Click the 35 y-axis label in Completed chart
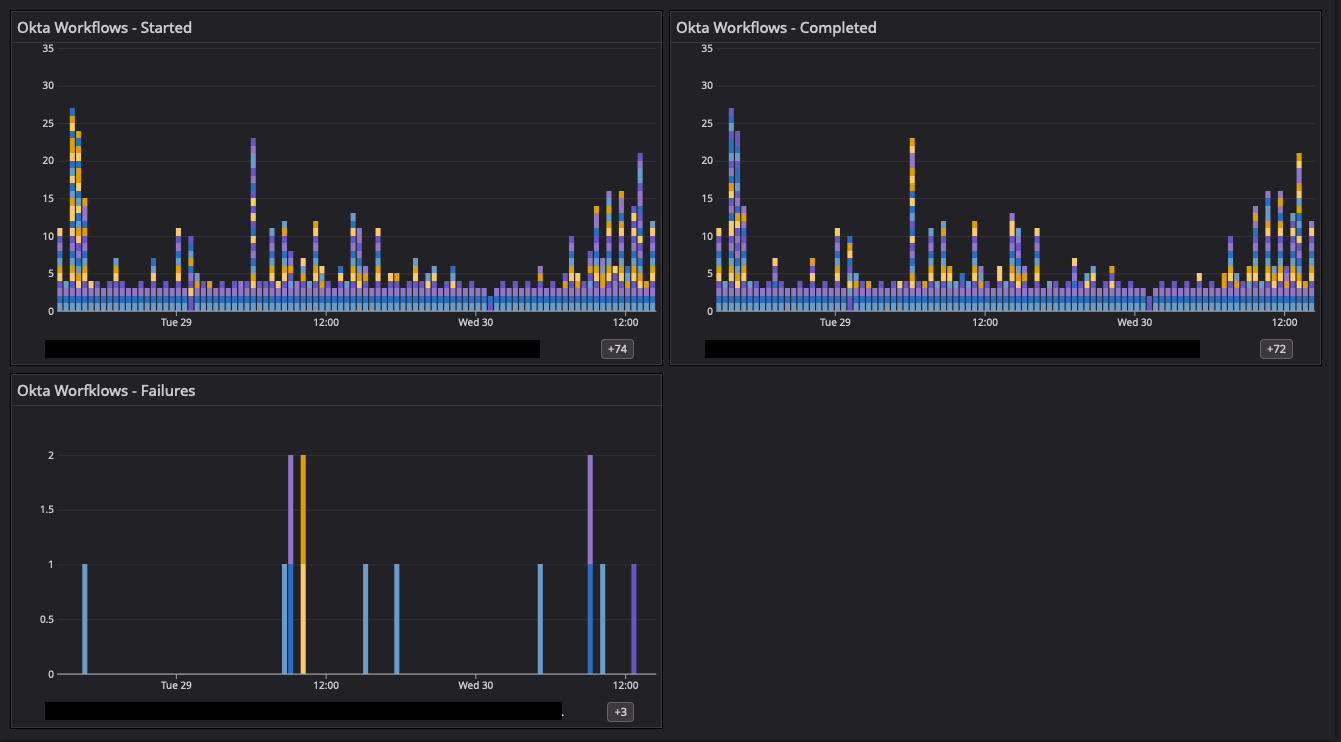This screenshot has height=742, width=1341. (x=707, y=48)
